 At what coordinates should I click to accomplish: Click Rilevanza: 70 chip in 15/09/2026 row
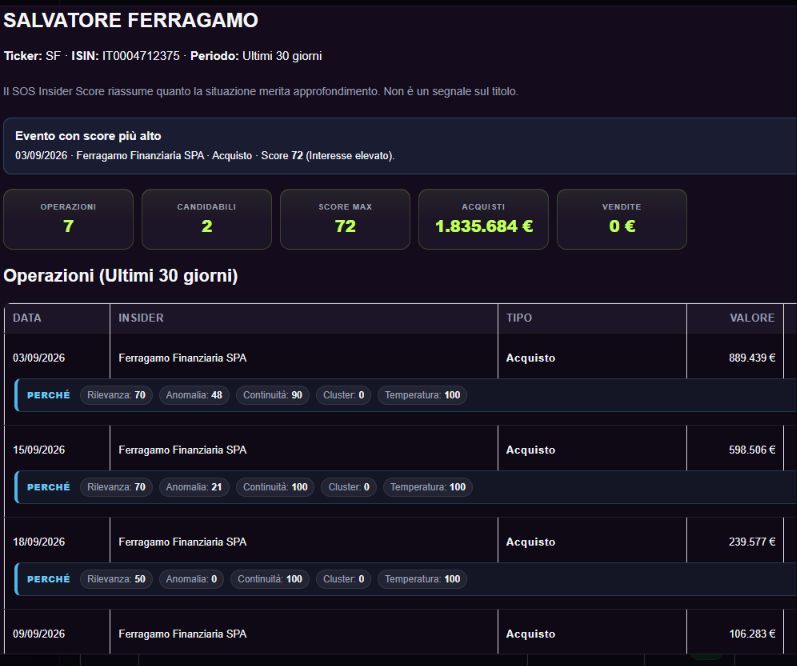[116, 487]
